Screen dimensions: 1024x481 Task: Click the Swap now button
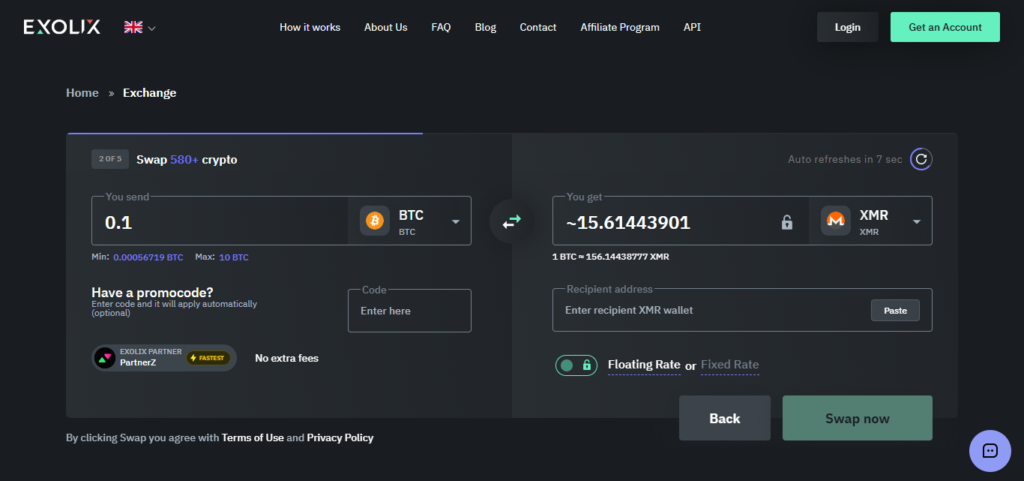point(857,418)
